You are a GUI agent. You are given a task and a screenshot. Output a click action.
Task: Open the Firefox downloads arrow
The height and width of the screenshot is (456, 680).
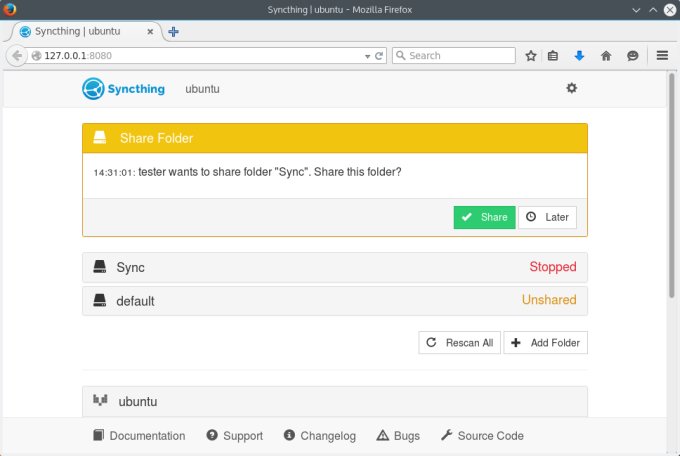click(579, 56)
